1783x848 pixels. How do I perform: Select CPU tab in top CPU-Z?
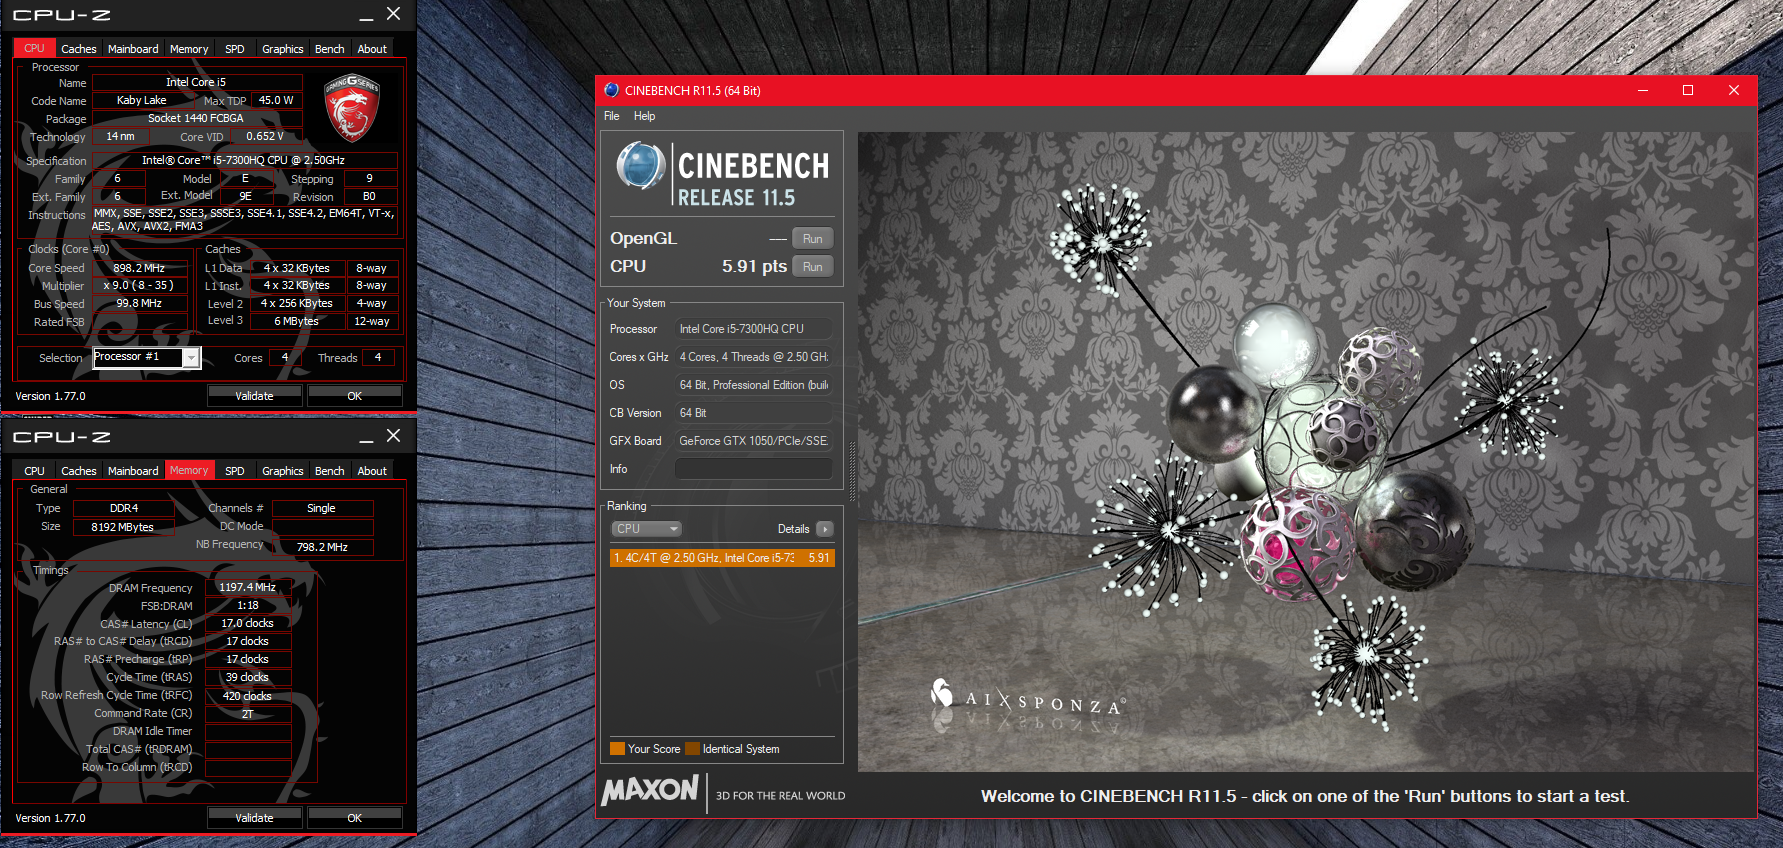click(34, 48)
